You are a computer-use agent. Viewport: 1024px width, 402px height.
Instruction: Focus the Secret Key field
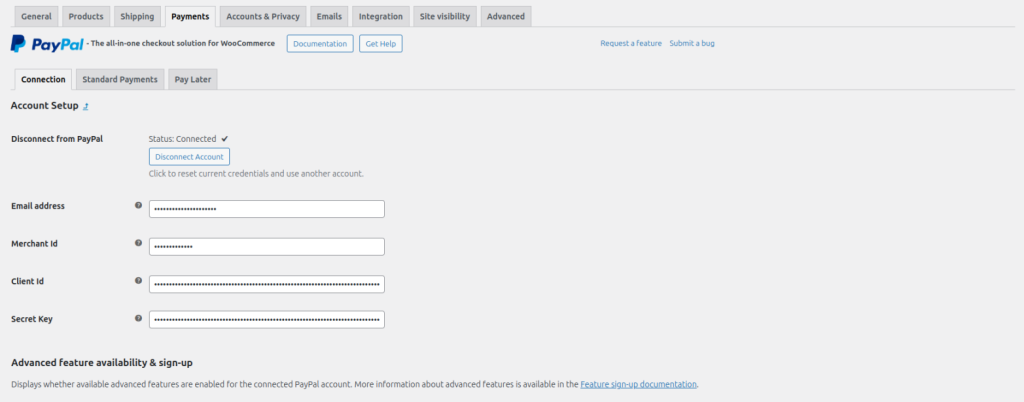(x=266, y=320)
